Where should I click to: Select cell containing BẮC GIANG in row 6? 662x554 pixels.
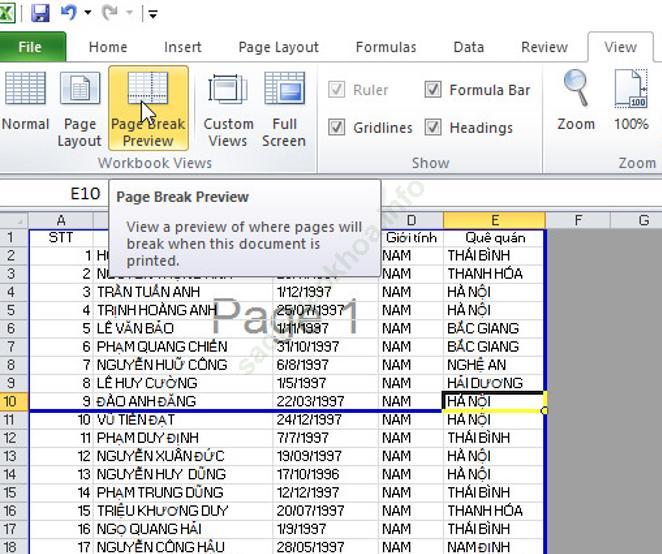point(494,328)
